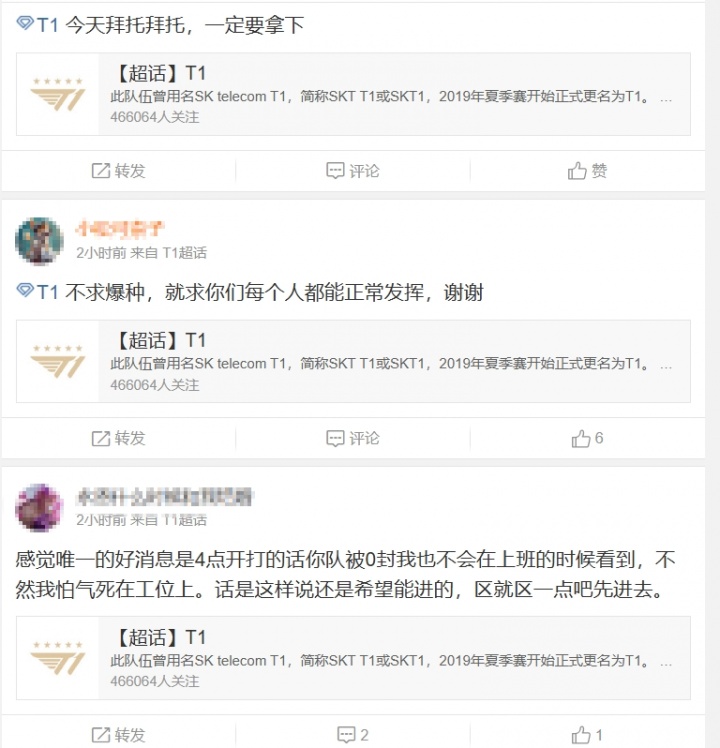Open the blurred orange username of the second post

[119, 229]
